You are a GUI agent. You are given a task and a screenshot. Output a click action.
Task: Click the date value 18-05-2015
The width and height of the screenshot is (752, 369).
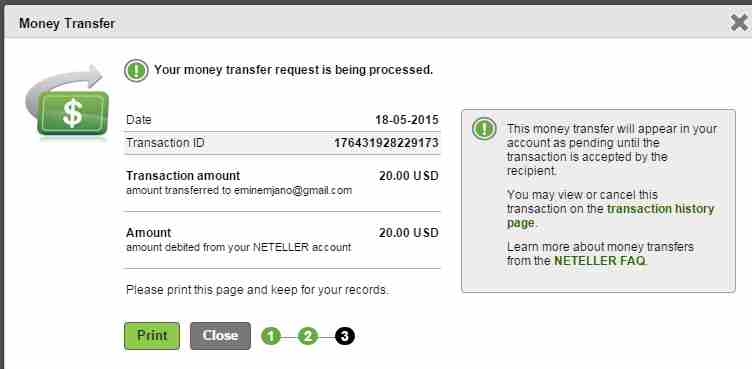tap(407, 120)
